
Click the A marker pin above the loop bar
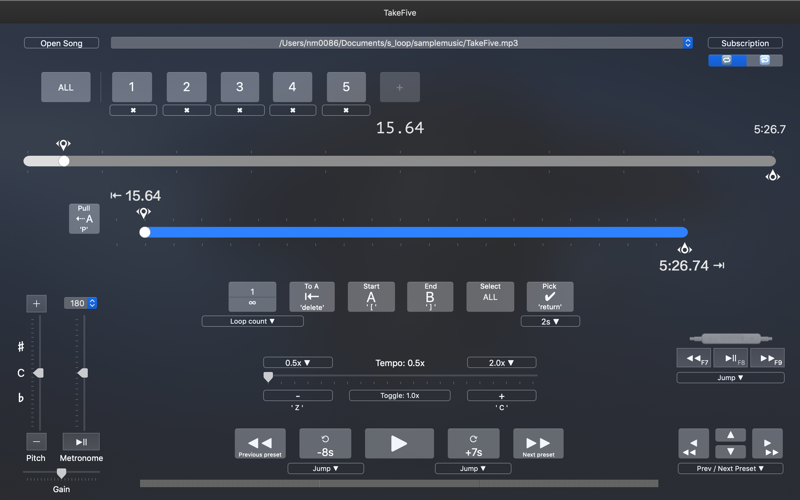tap(143, 213)
